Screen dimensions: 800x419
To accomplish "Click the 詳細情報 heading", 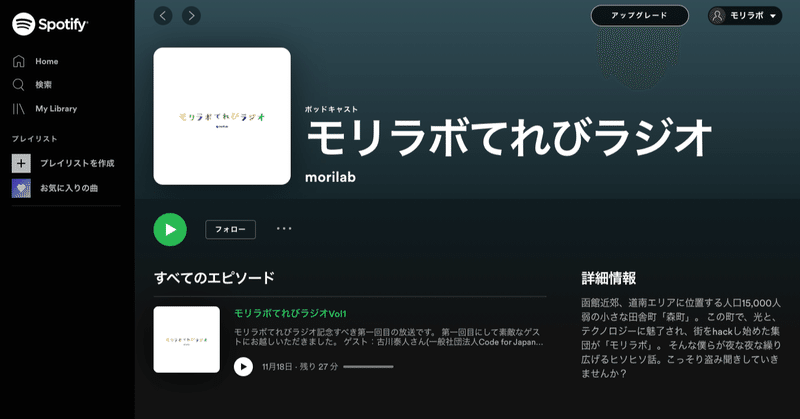I will pos(609,278).
